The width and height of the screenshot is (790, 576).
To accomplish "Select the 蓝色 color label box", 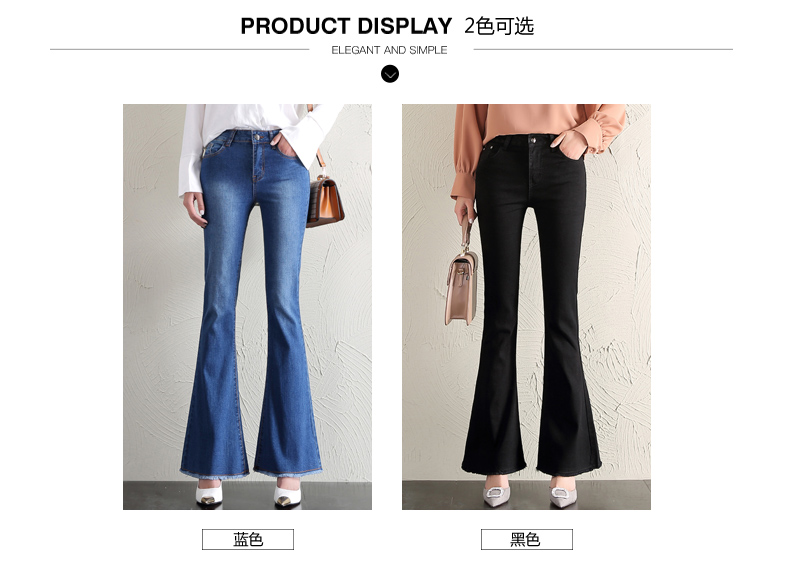I will click(x=248, y=539).
